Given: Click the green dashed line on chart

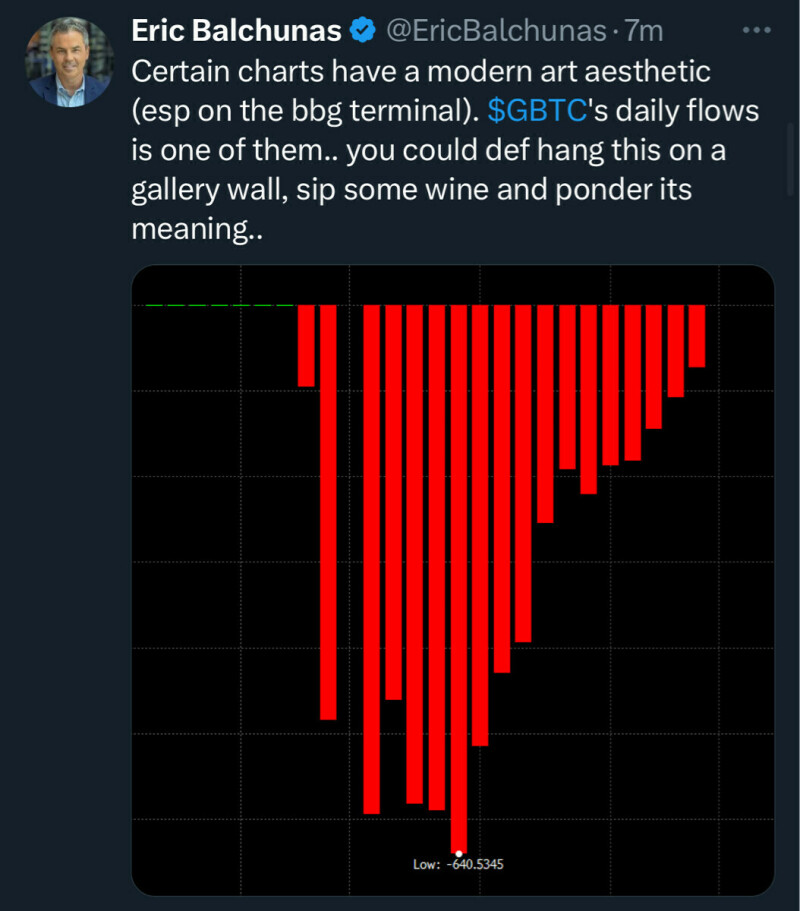Looking at the screenshot, I should pyautogui.click(x=220, y=304).
